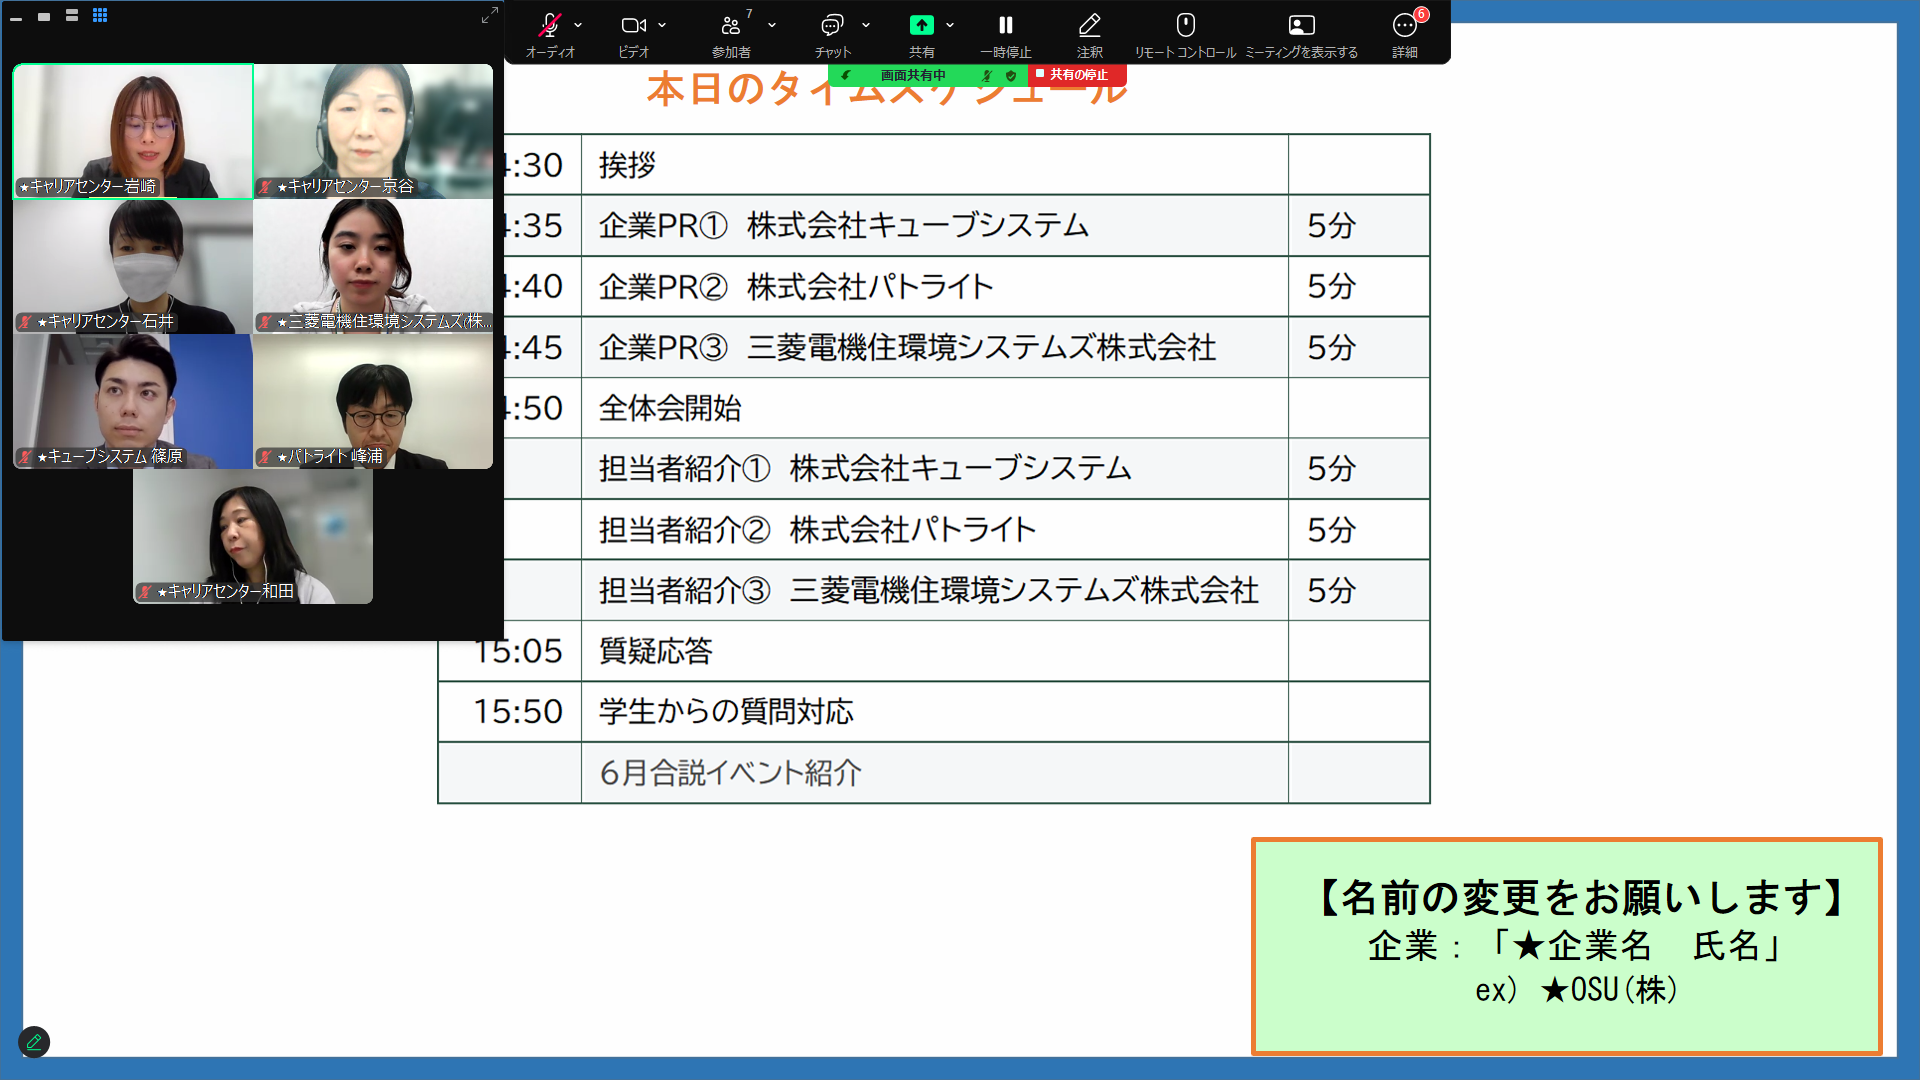This screenshot has width=1920, height=1080.
Task: Click muted mic icon on 石井 tile
Action: pos(26,322)
